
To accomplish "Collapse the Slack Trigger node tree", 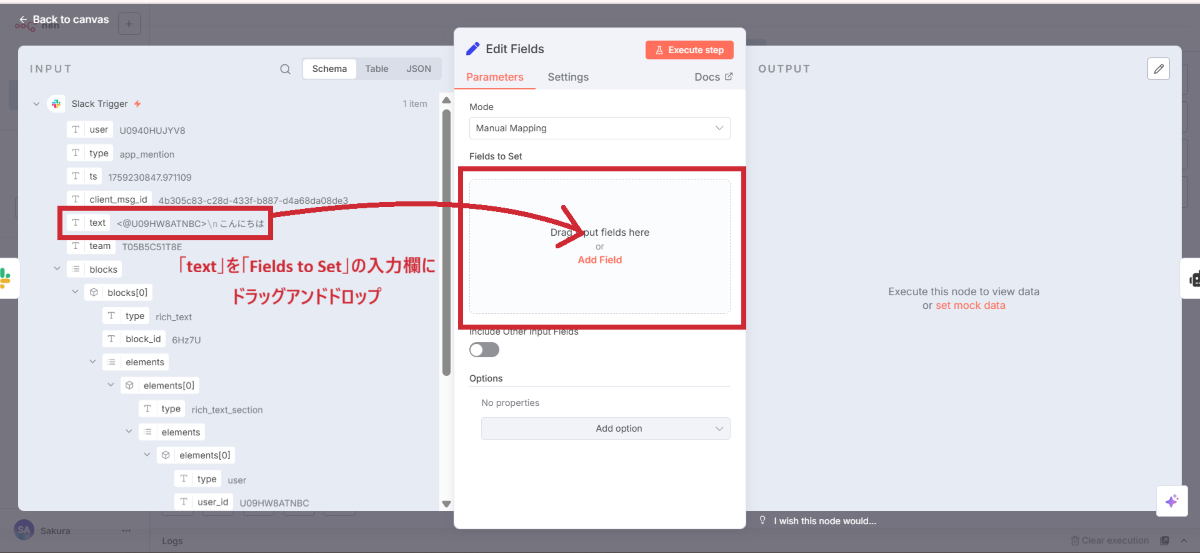I will pyautogui.click(x=37, y=103).
